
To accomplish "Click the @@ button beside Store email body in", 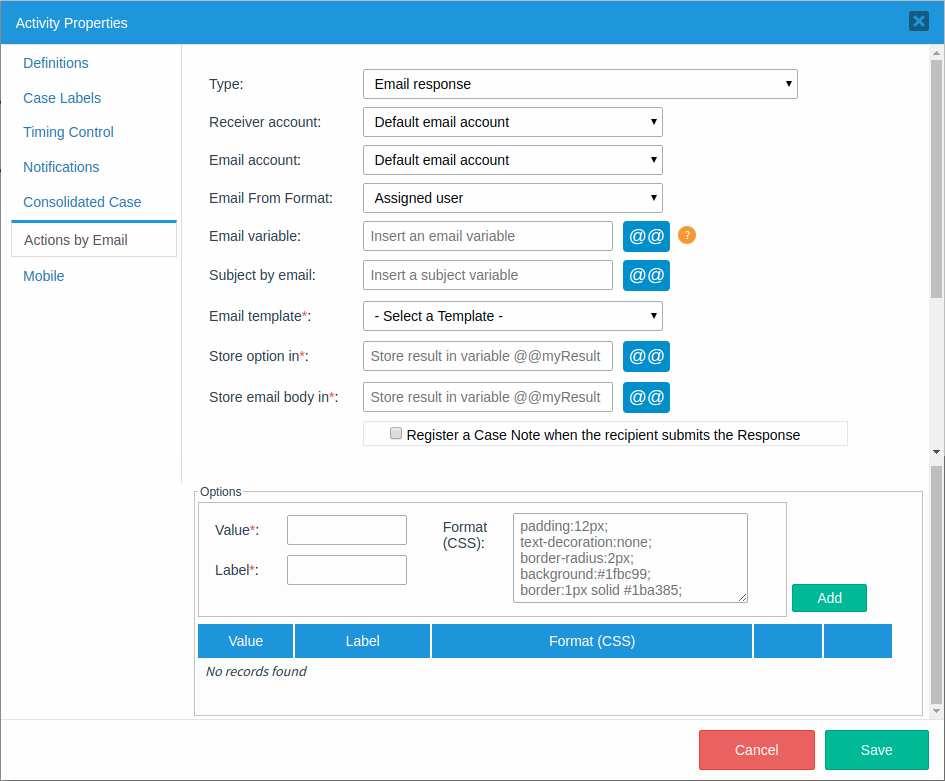I will tap(646, 397).
